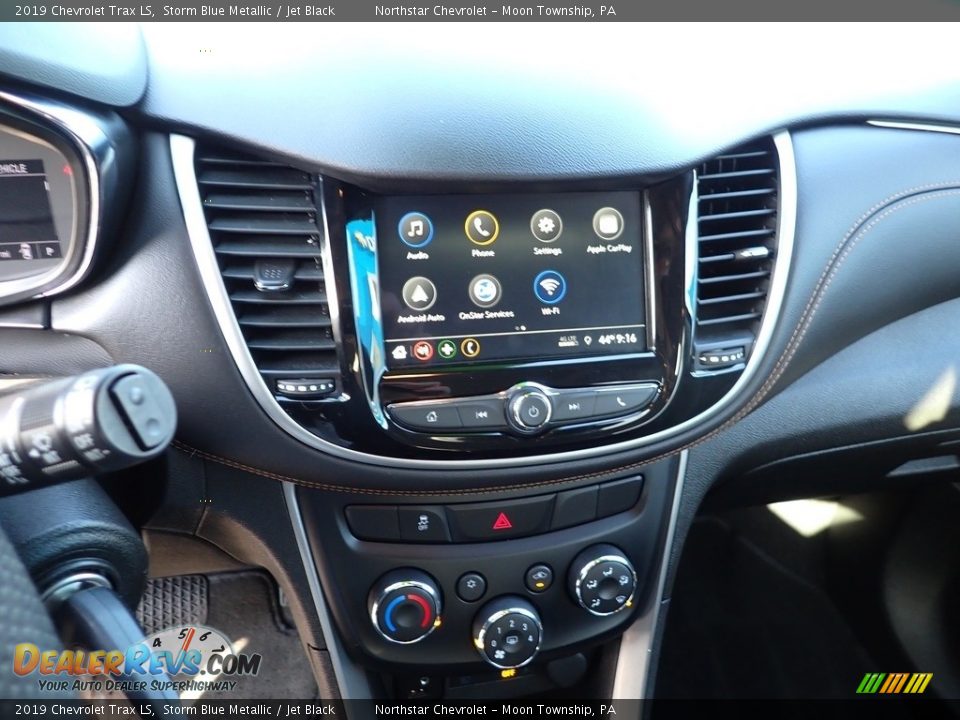Tap the 9:16 clock on screen
Screen dimensions: 960x720
pyautogui.click(x=626, y=338)
